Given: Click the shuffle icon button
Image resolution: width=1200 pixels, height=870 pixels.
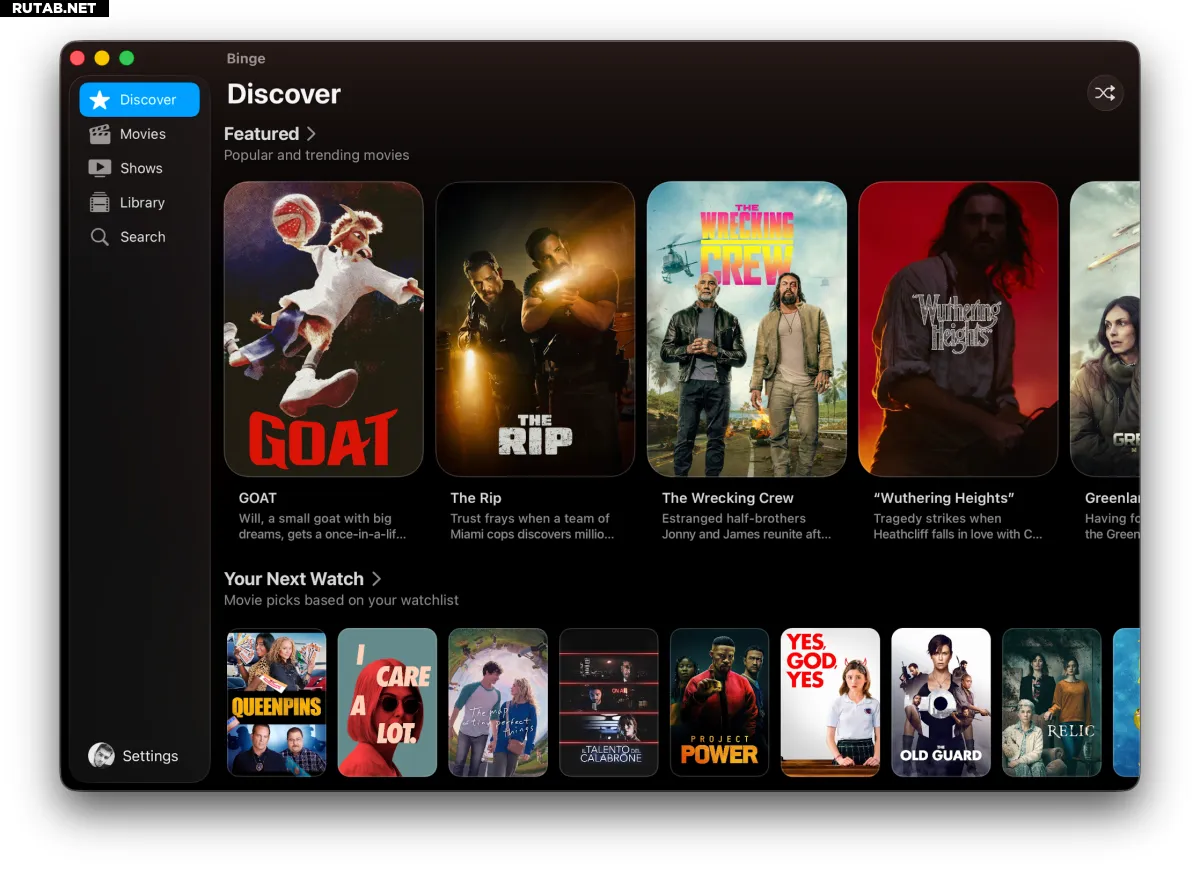Looking at the screenshot, I should click(x=1105, y=94).
